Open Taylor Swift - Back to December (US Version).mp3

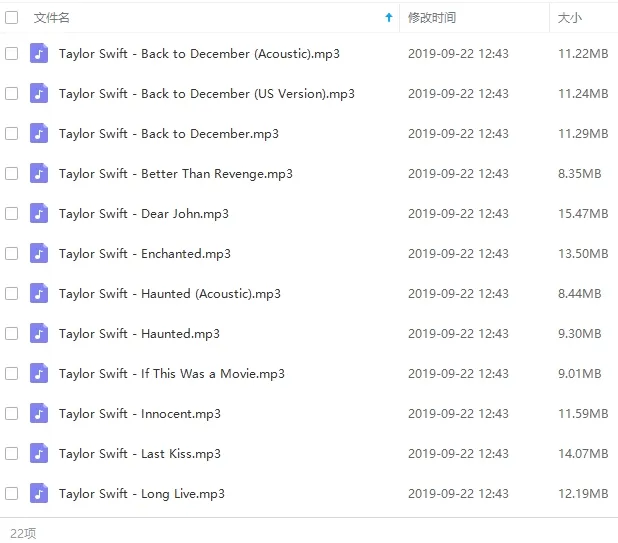tap(207, 94)
